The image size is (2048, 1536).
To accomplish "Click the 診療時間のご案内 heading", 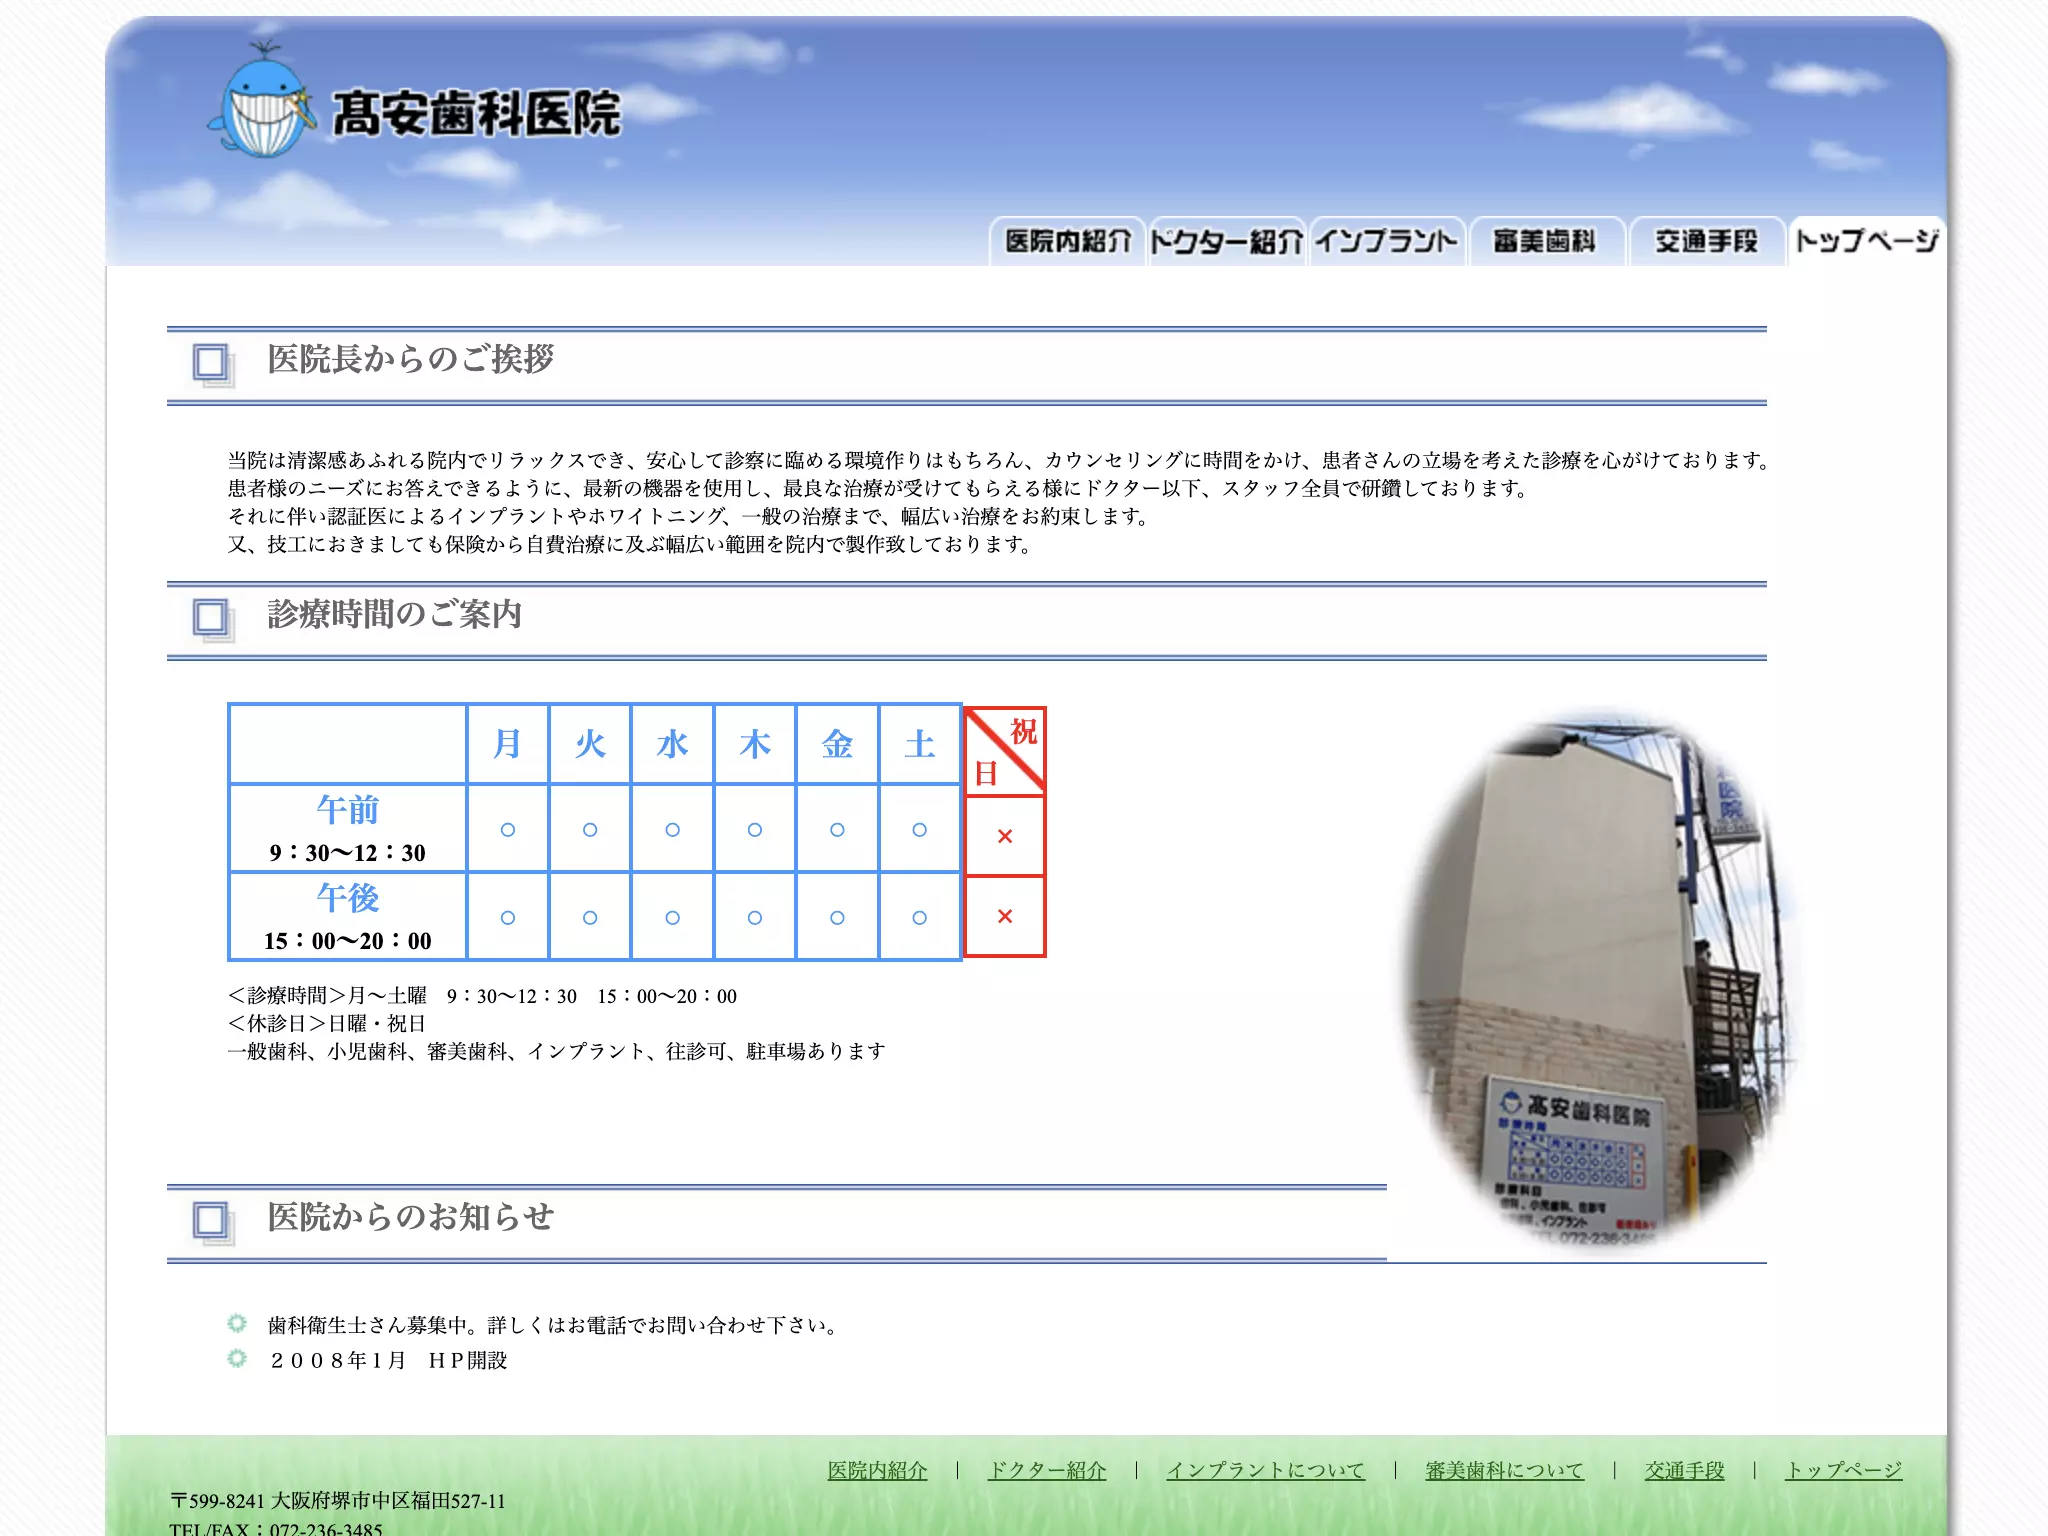I will click(394, 614).
